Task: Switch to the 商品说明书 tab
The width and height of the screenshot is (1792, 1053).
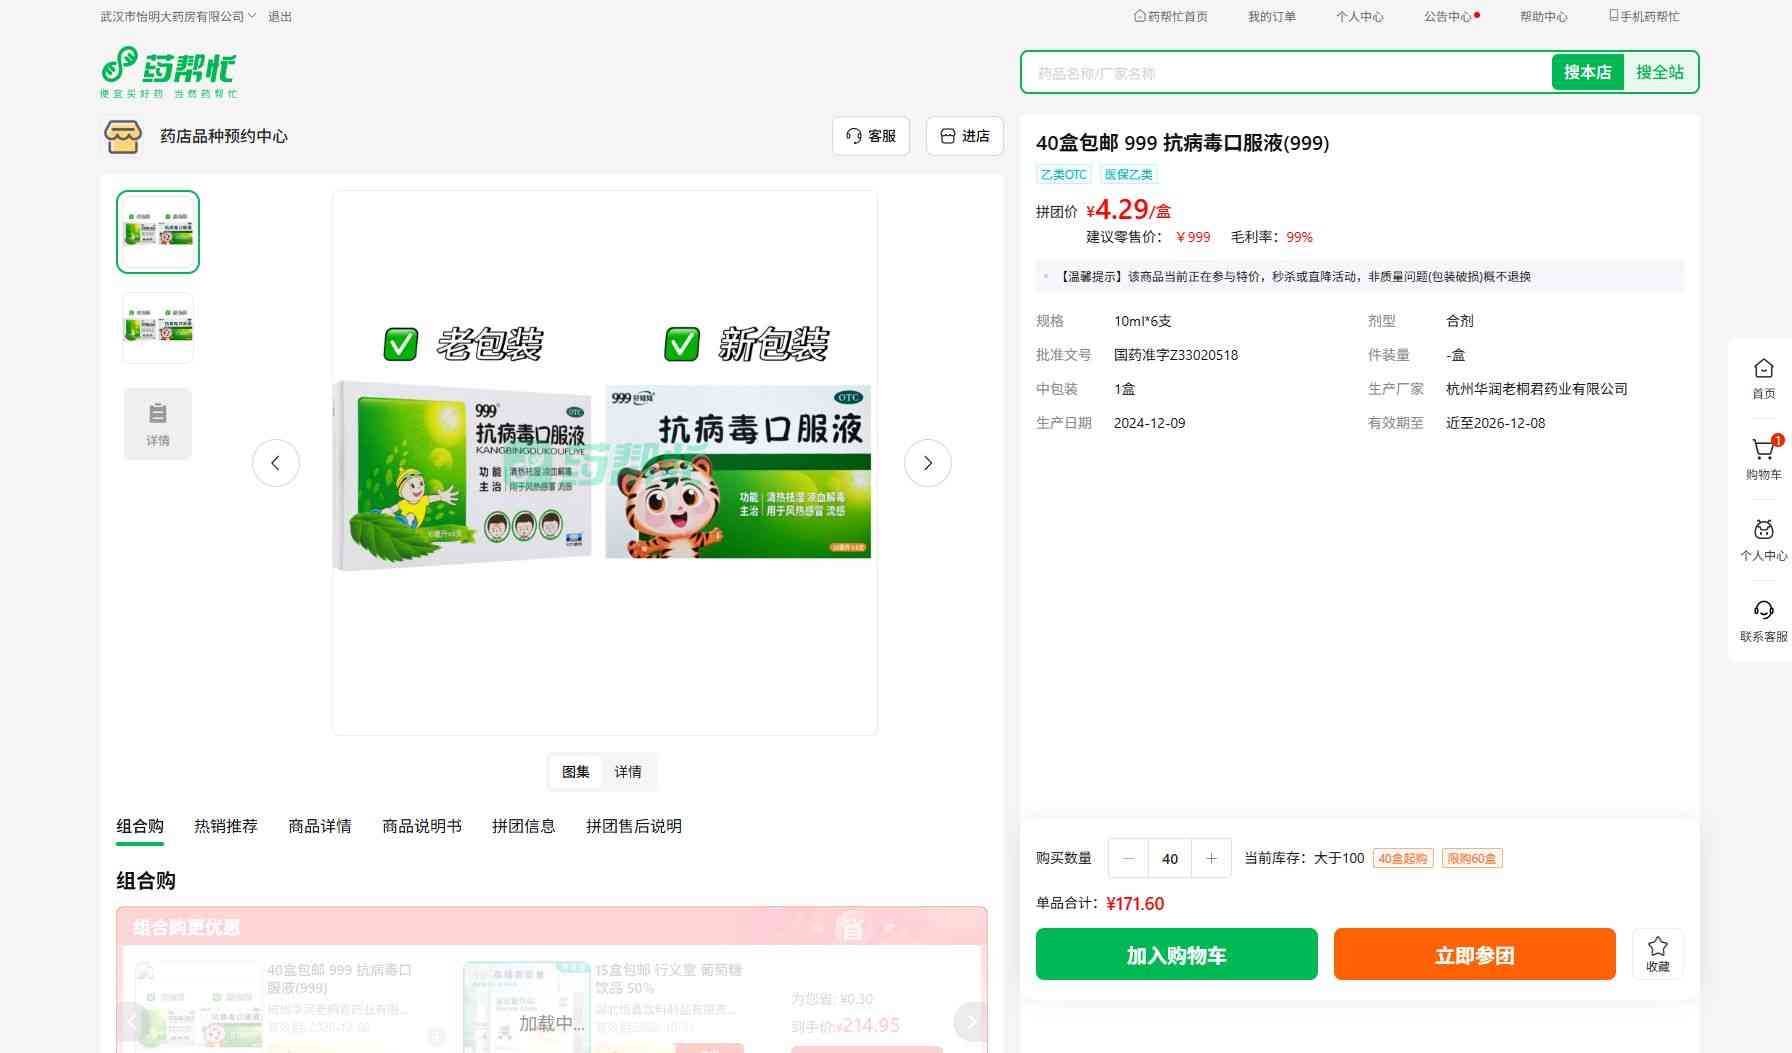Action: [x=422, y=826]
